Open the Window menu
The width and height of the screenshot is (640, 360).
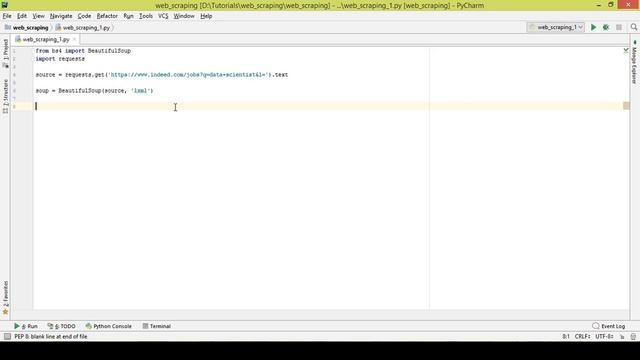coord(184,16)
